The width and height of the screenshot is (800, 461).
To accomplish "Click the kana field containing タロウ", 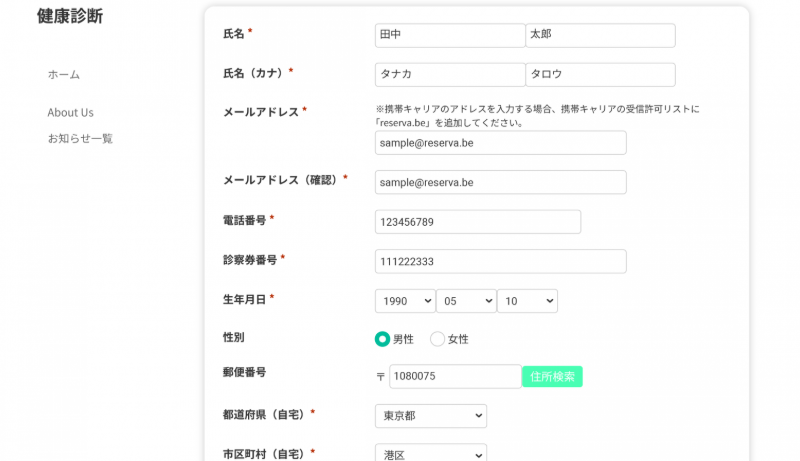I will point(600,75).
